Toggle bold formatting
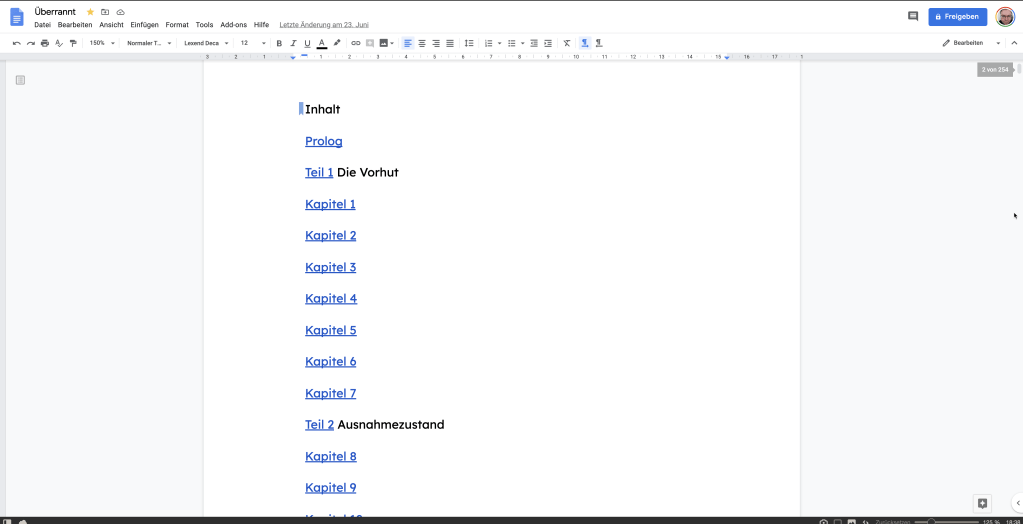 [x=279, y=43]
